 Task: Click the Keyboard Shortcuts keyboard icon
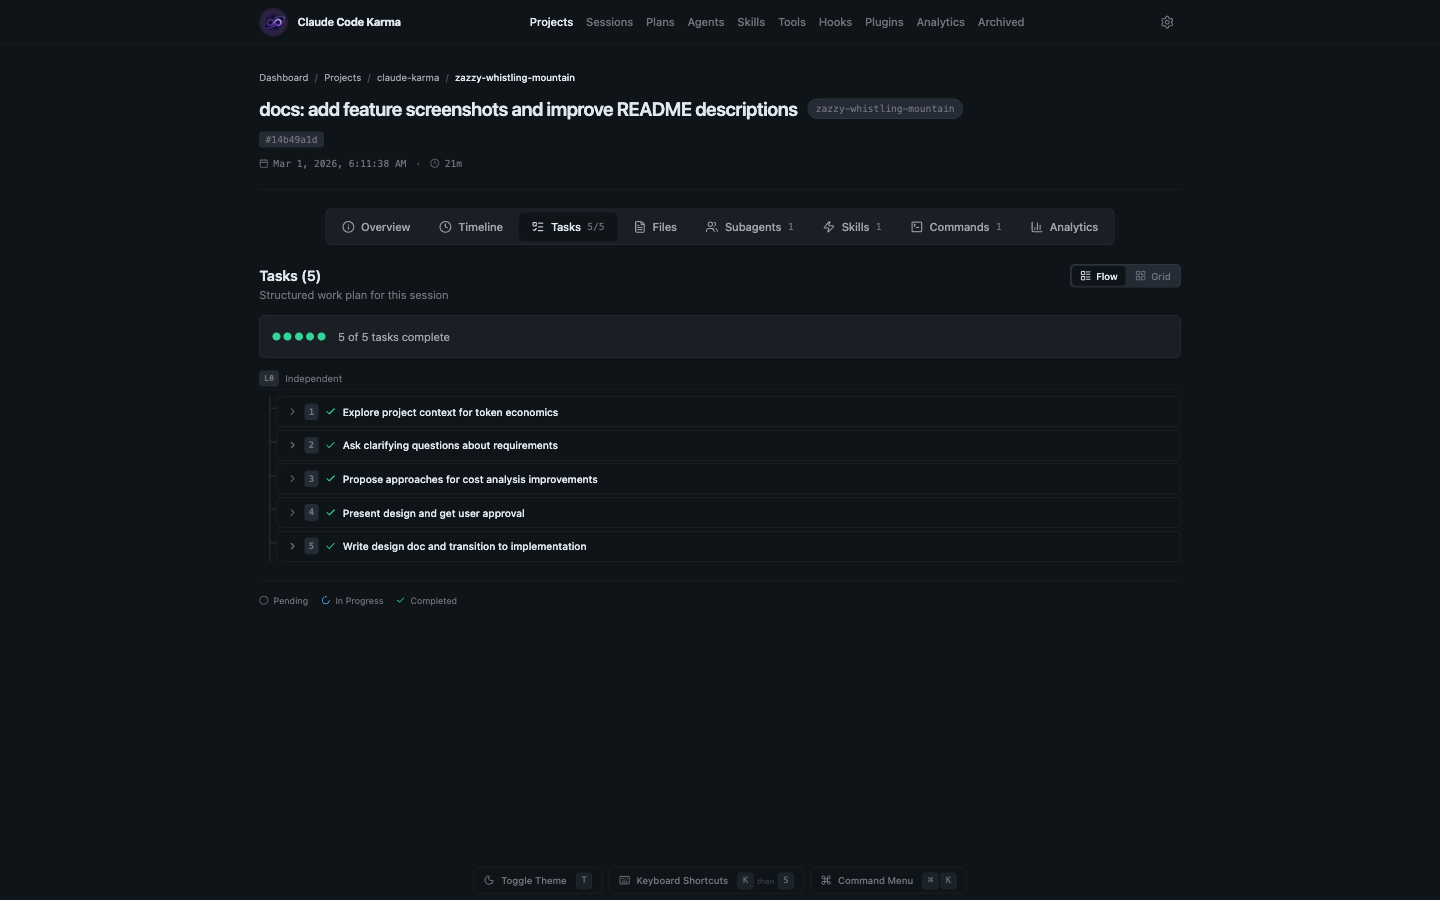coord(624,881)
